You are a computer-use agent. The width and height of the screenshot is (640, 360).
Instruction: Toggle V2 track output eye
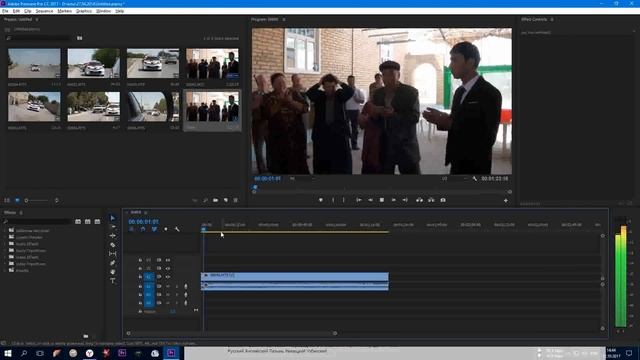(168, 269)
